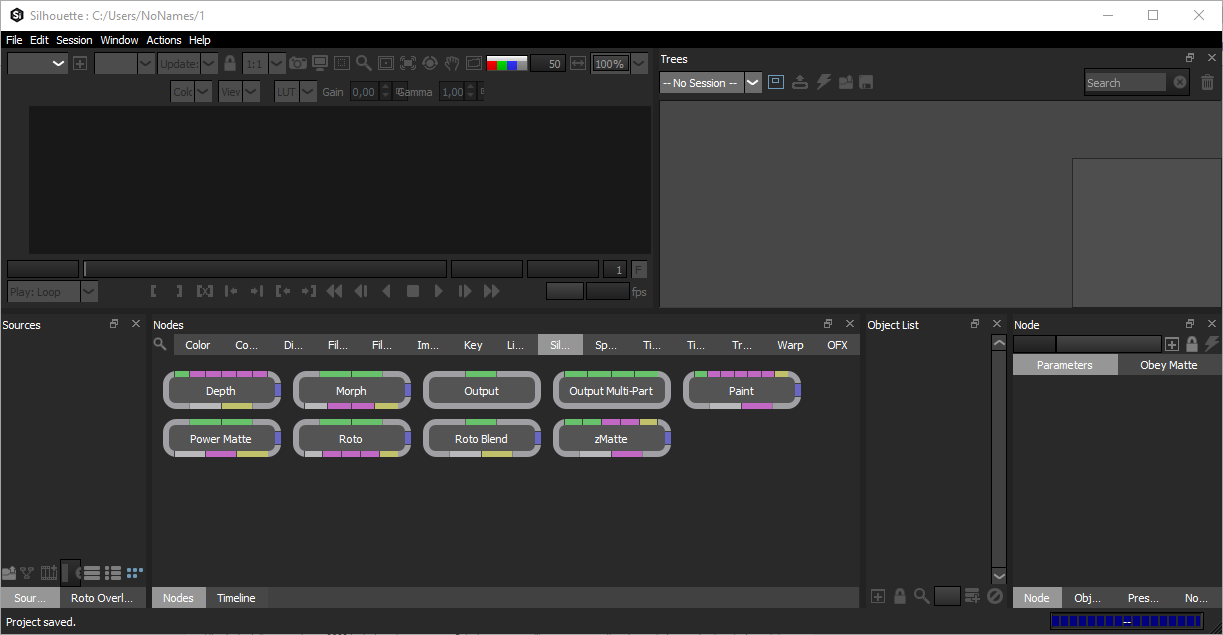Viewport: 1223px width, 635px height.
Task: Click the fit-to-window brackets icon in viewer
Action: pyautogui.click(x=408, y=63)
